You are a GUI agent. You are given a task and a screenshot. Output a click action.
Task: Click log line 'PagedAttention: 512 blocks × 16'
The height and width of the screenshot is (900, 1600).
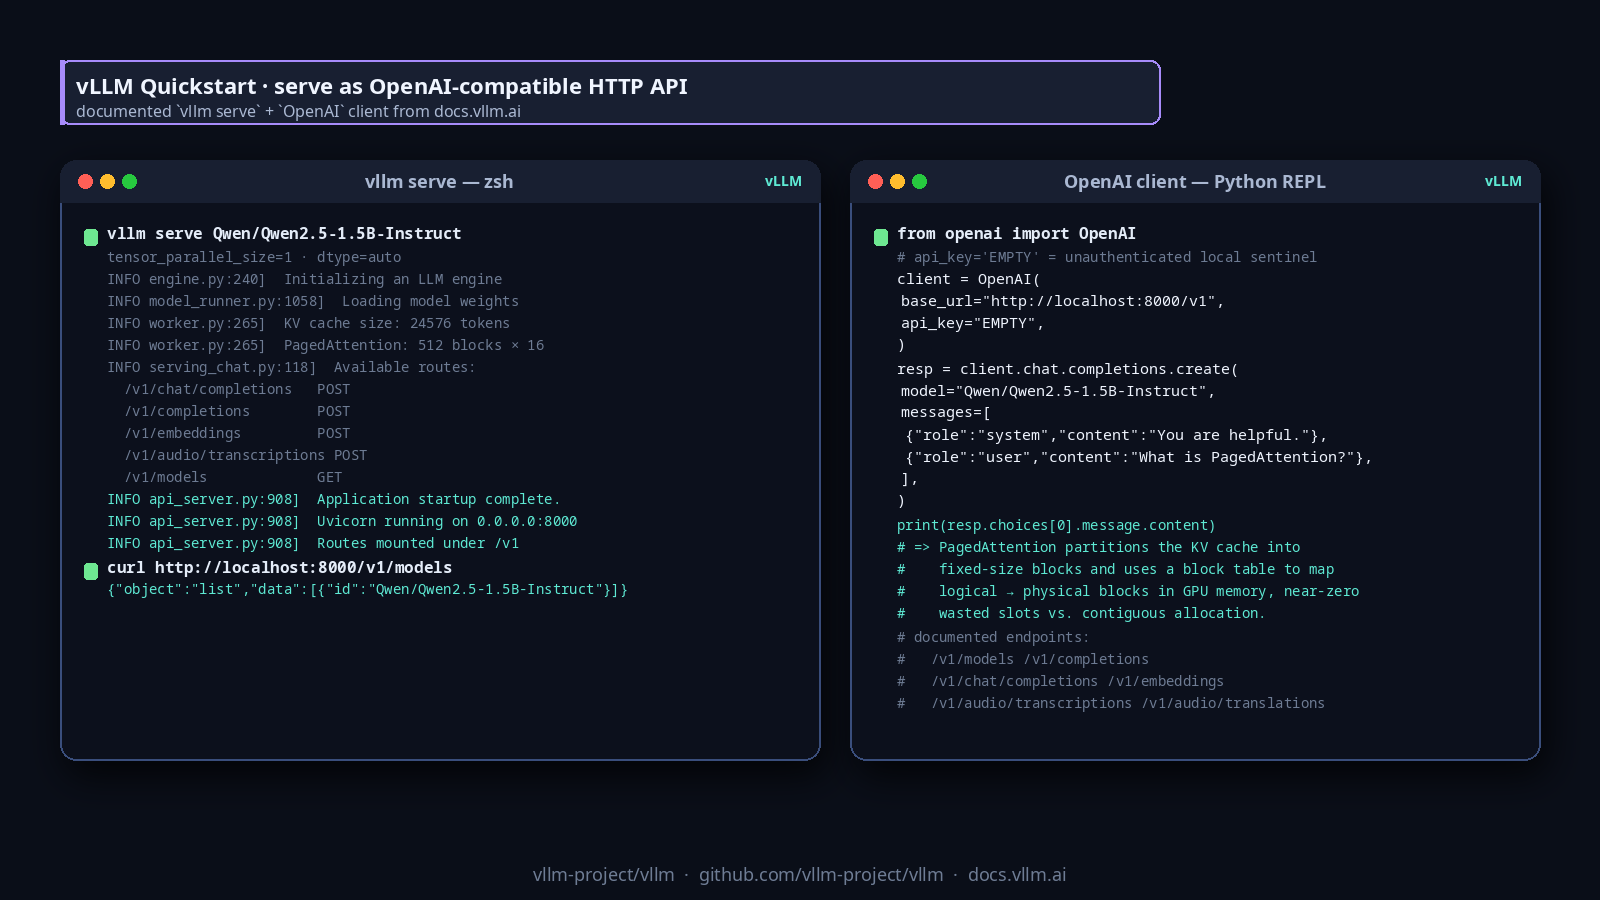[x=326, y=345]
